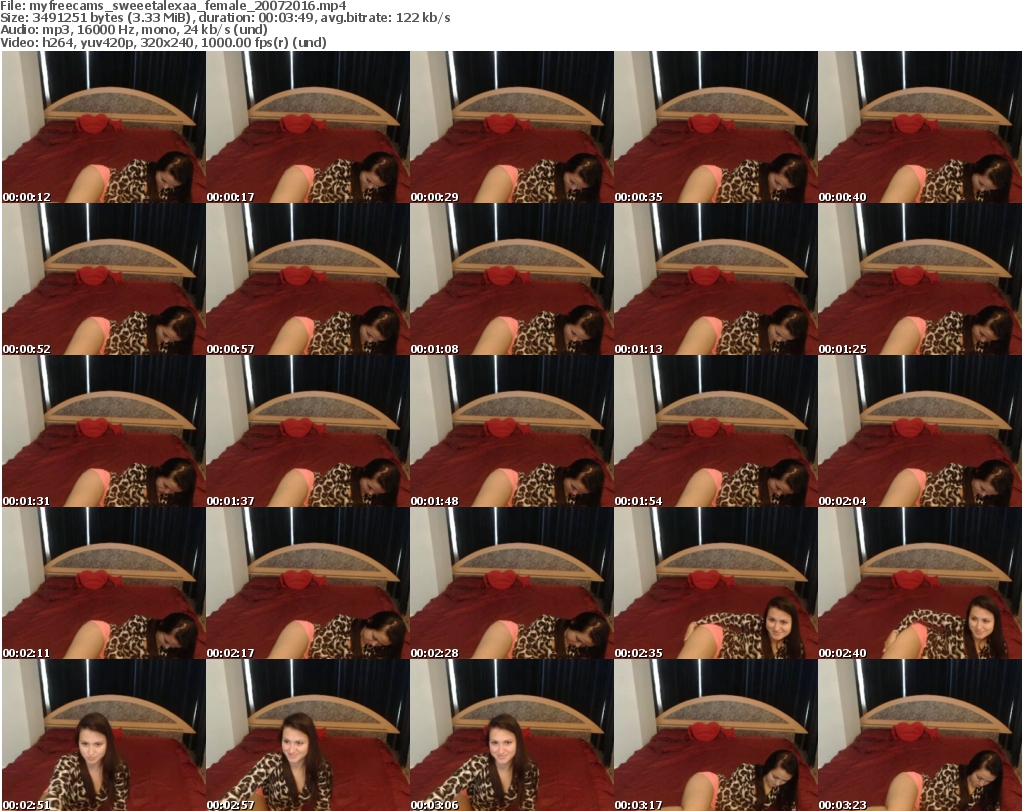Select the thumbnail timestamped 00:01:48
The image size is (1024, 811).
pyautogui.click(x=512, y=432)
